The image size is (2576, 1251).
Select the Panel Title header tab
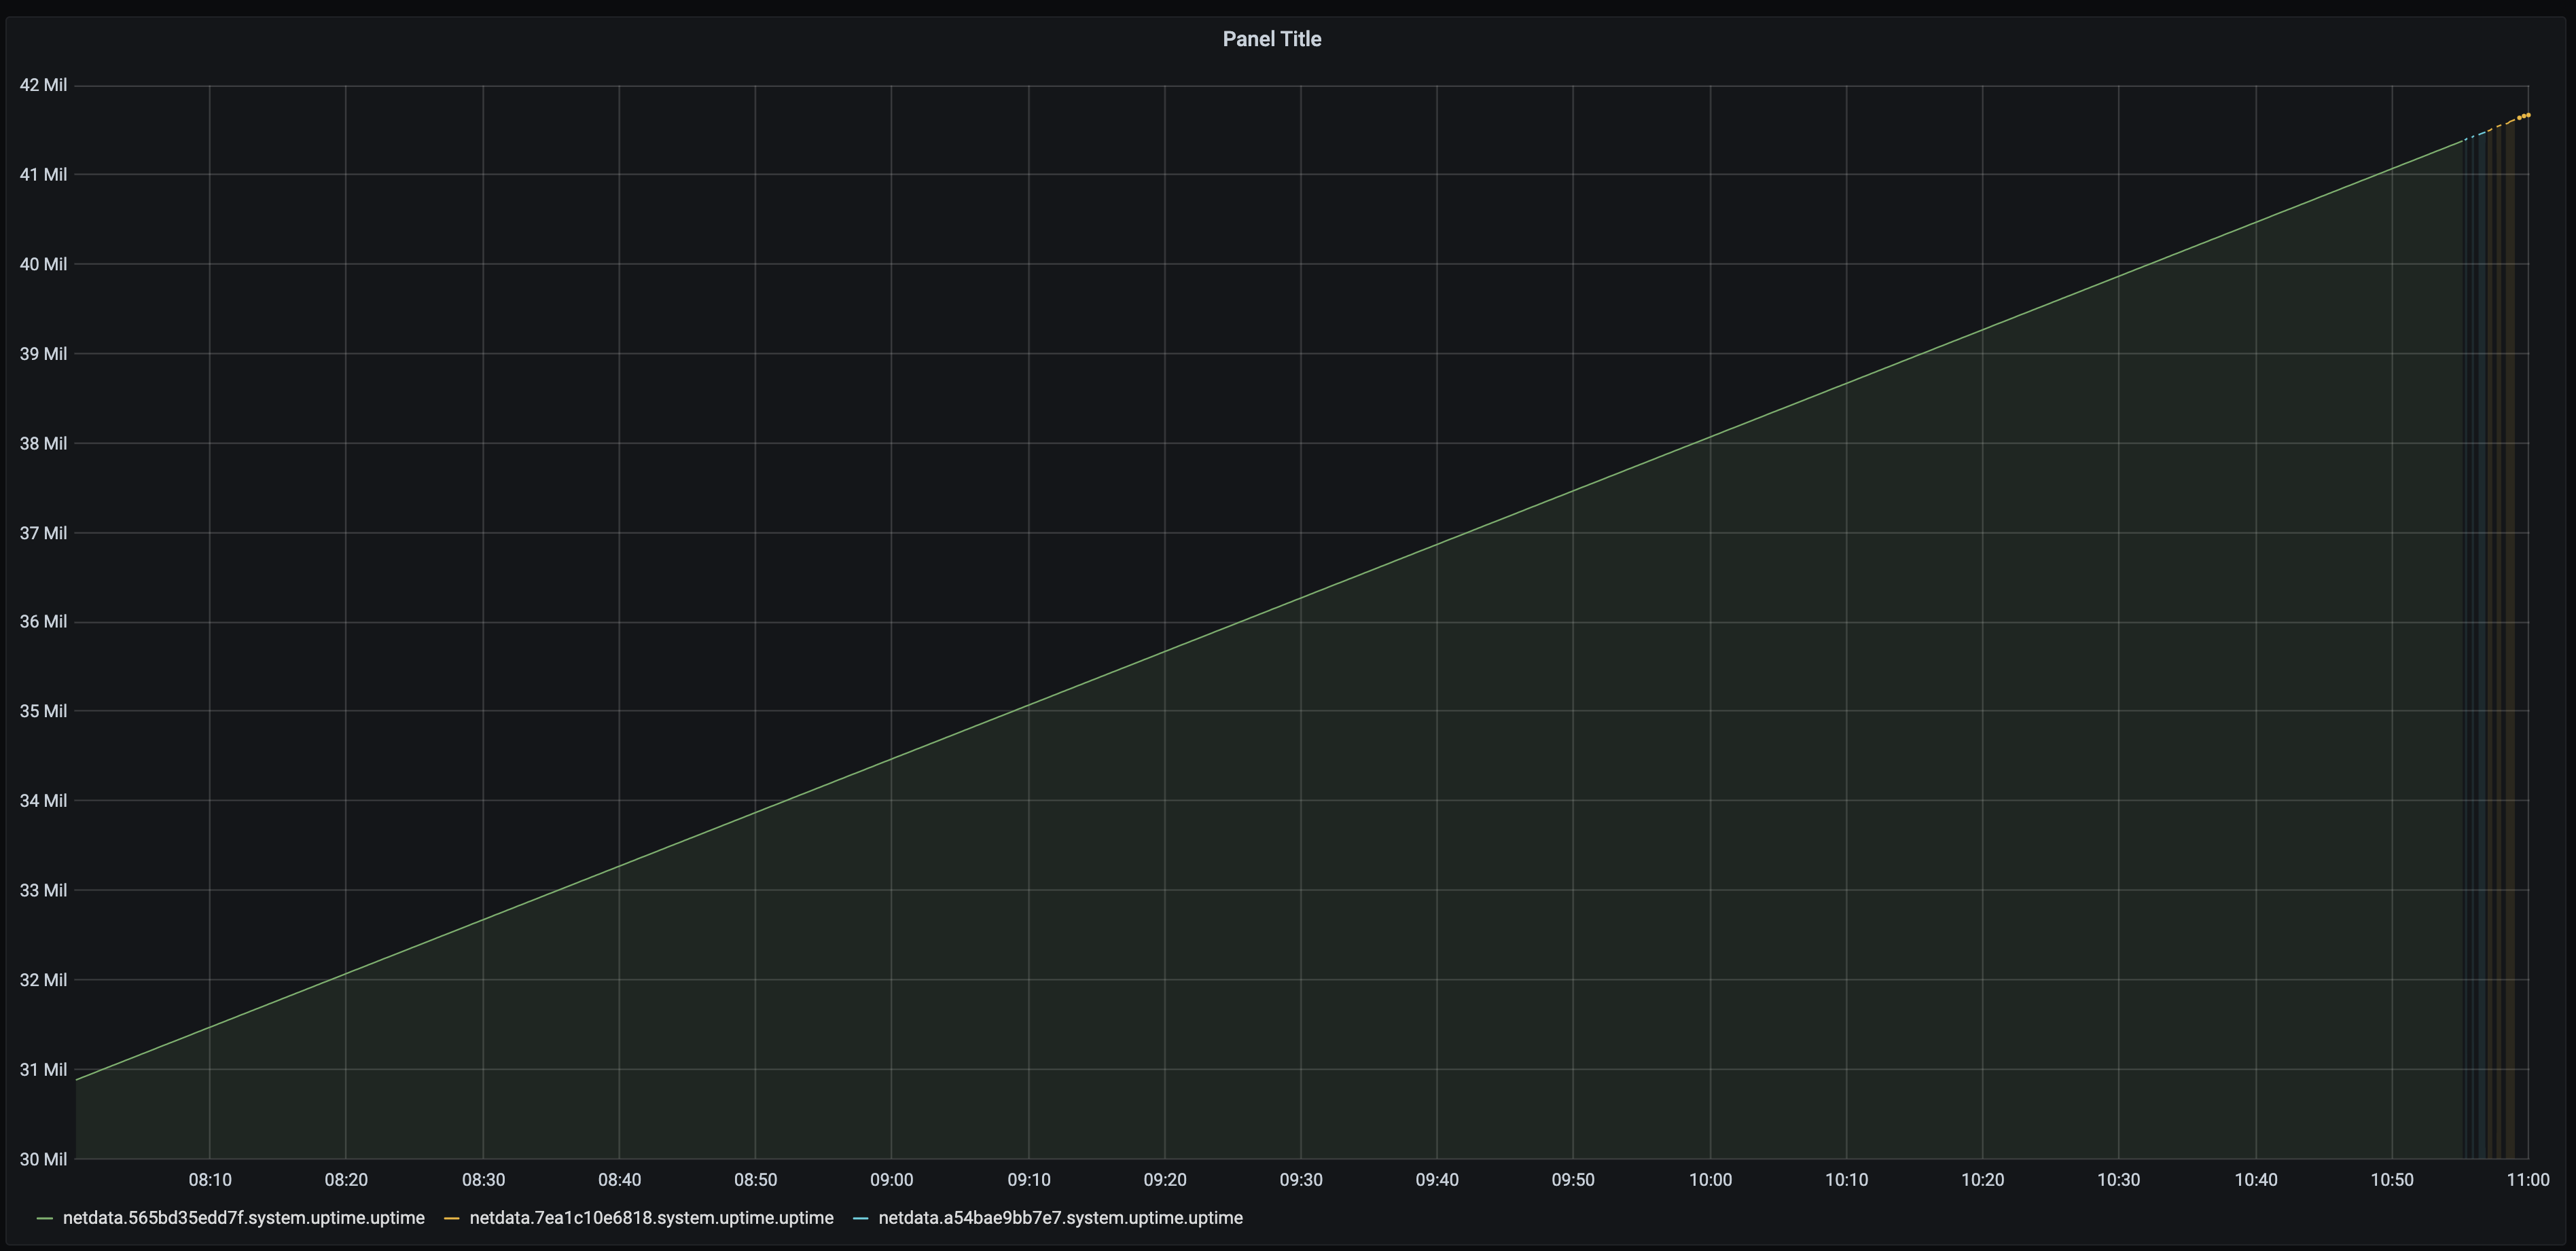click(1272, 39)
